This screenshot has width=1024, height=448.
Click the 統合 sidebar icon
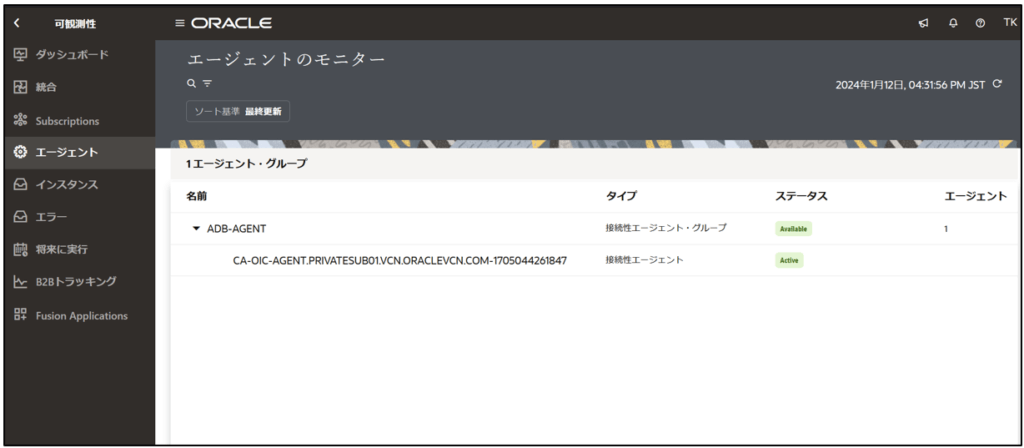pos(20,87)
